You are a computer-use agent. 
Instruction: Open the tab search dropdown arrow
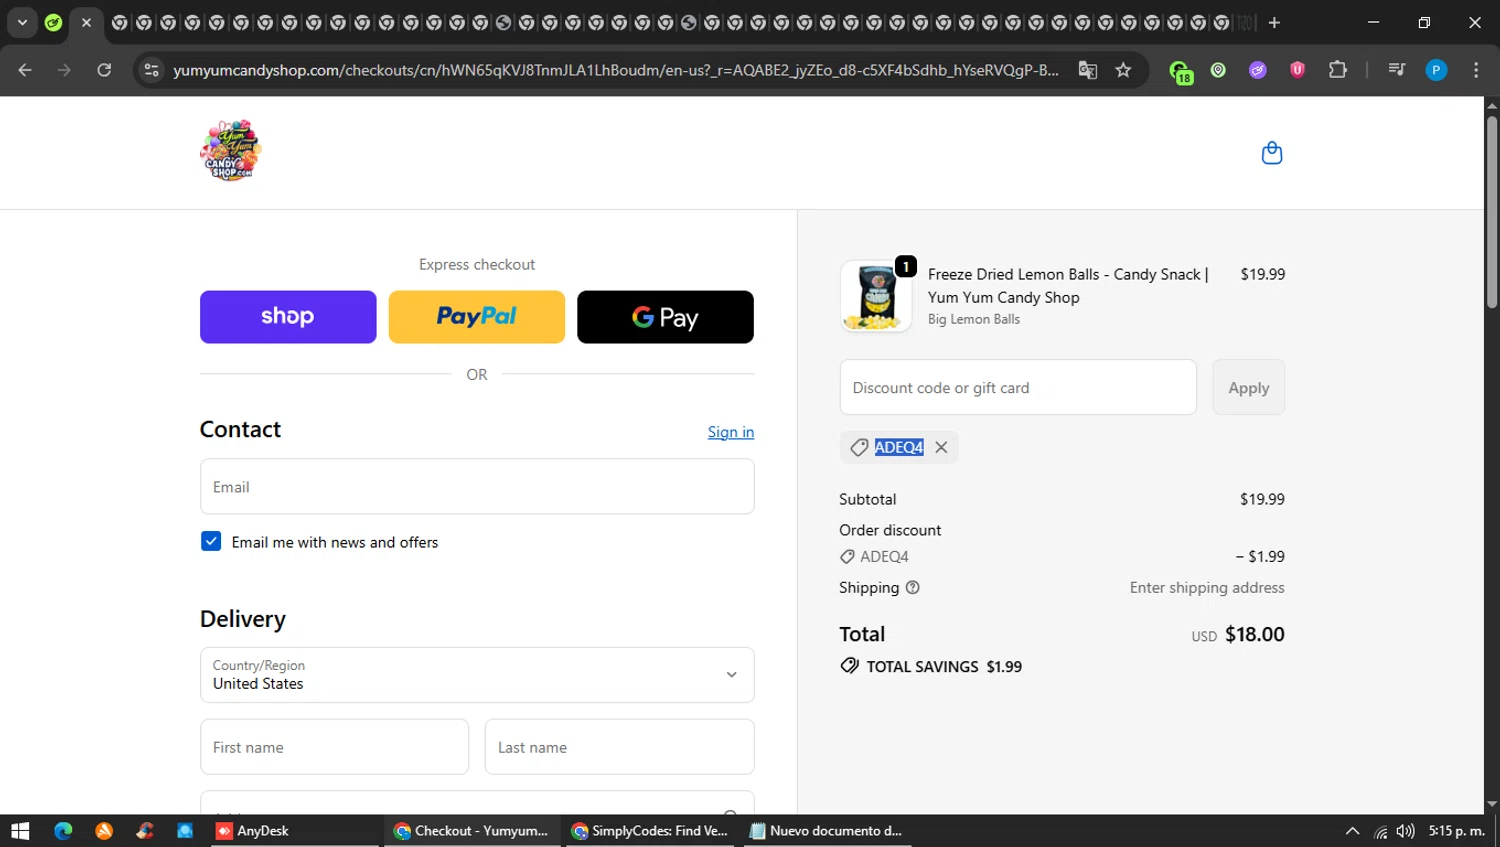(x=22, y=22)
